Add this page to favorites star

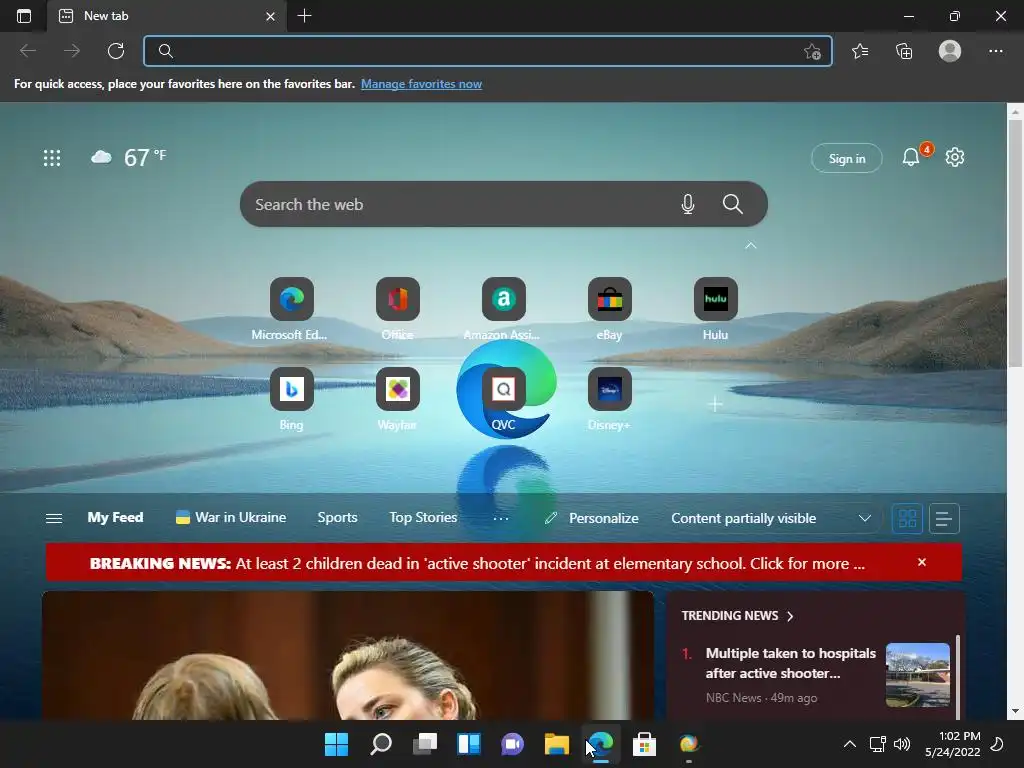812,51
